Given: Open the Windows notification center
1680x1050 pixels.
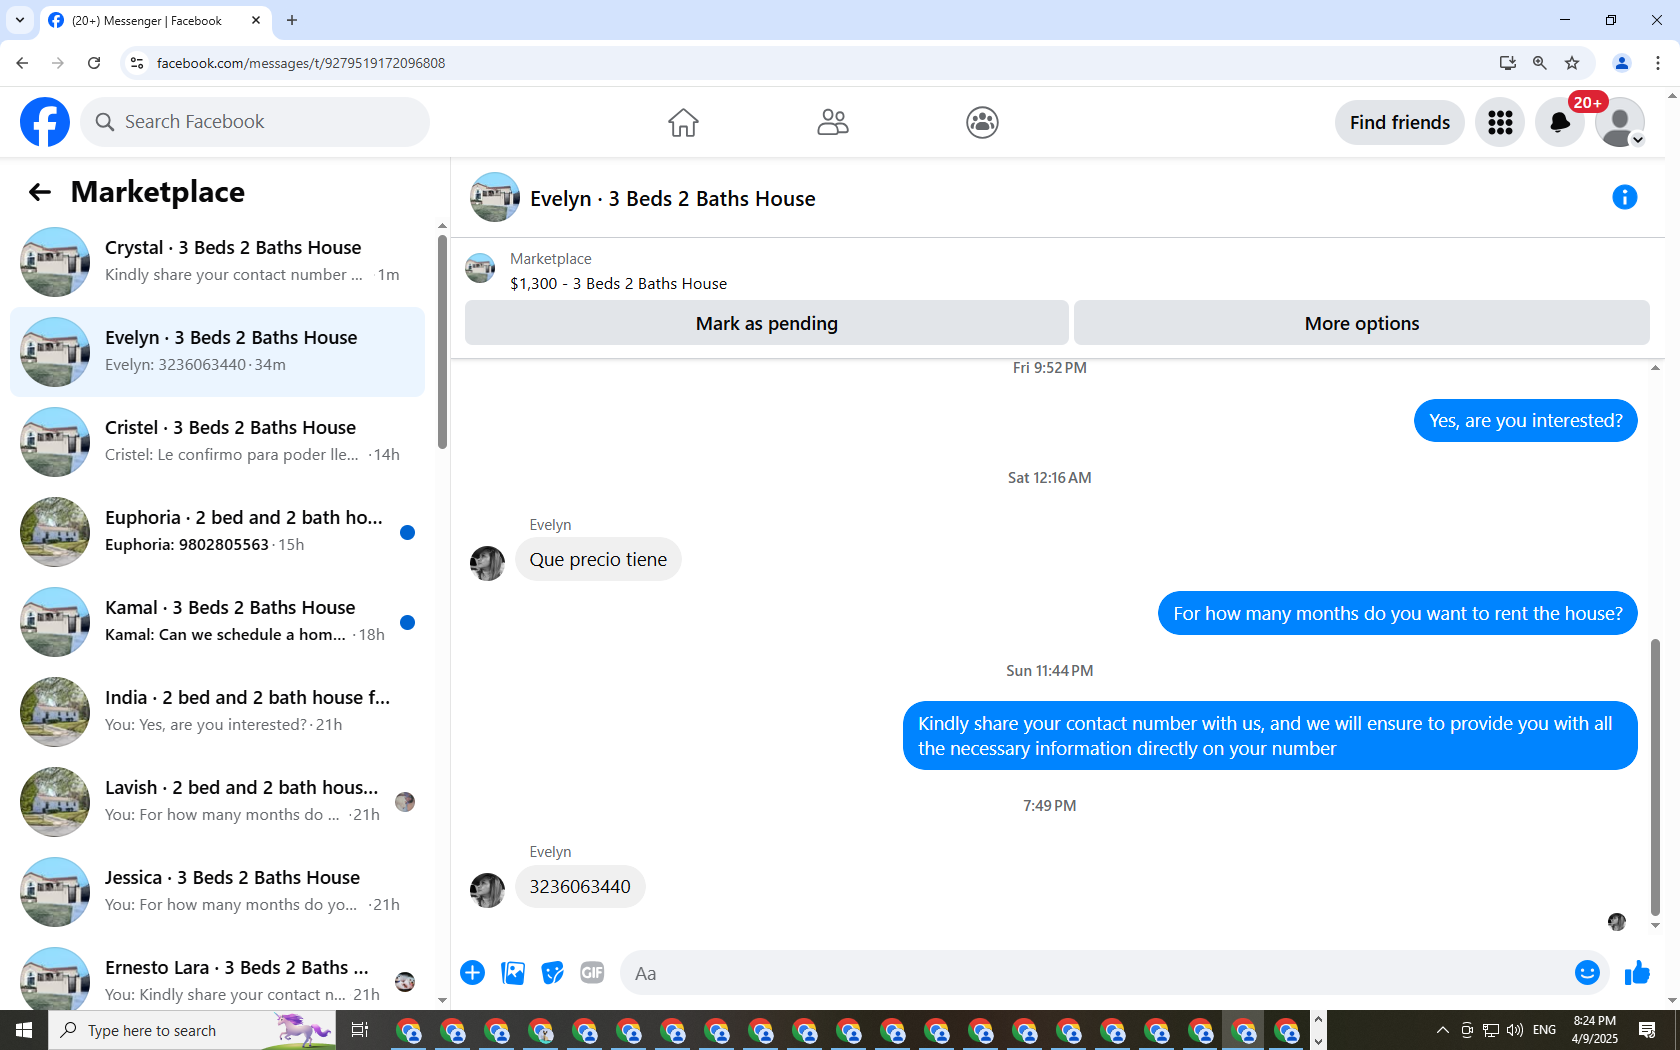Looking at the screenshot, I should click(1647, 1030).
